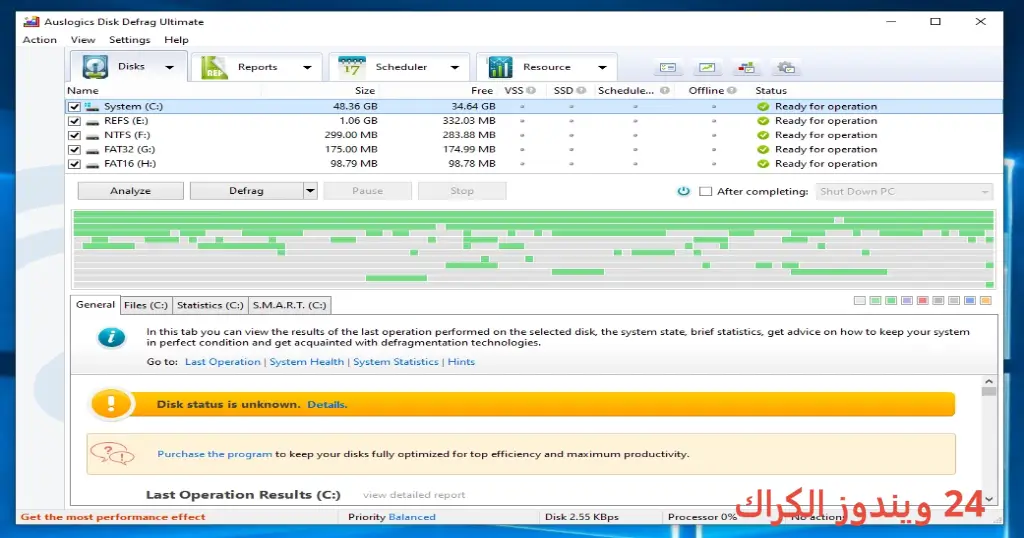
Task: Open the colored cluster blocks toolbar icon
Action: click(746, 67)
